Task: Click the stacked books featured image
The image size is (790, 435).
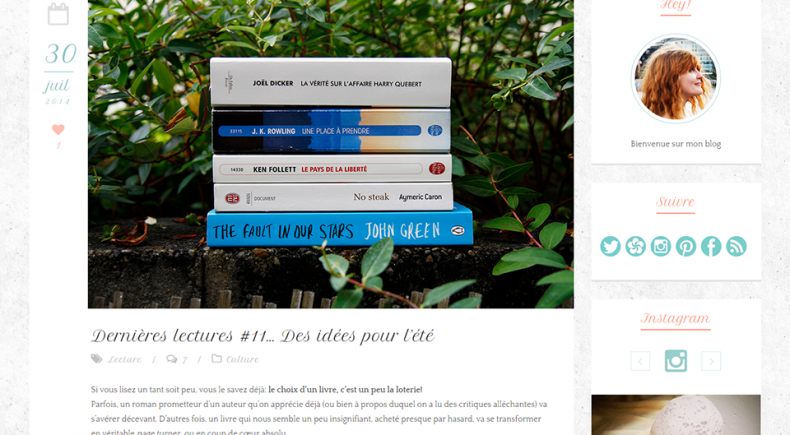Action: [x=331, y=154]
